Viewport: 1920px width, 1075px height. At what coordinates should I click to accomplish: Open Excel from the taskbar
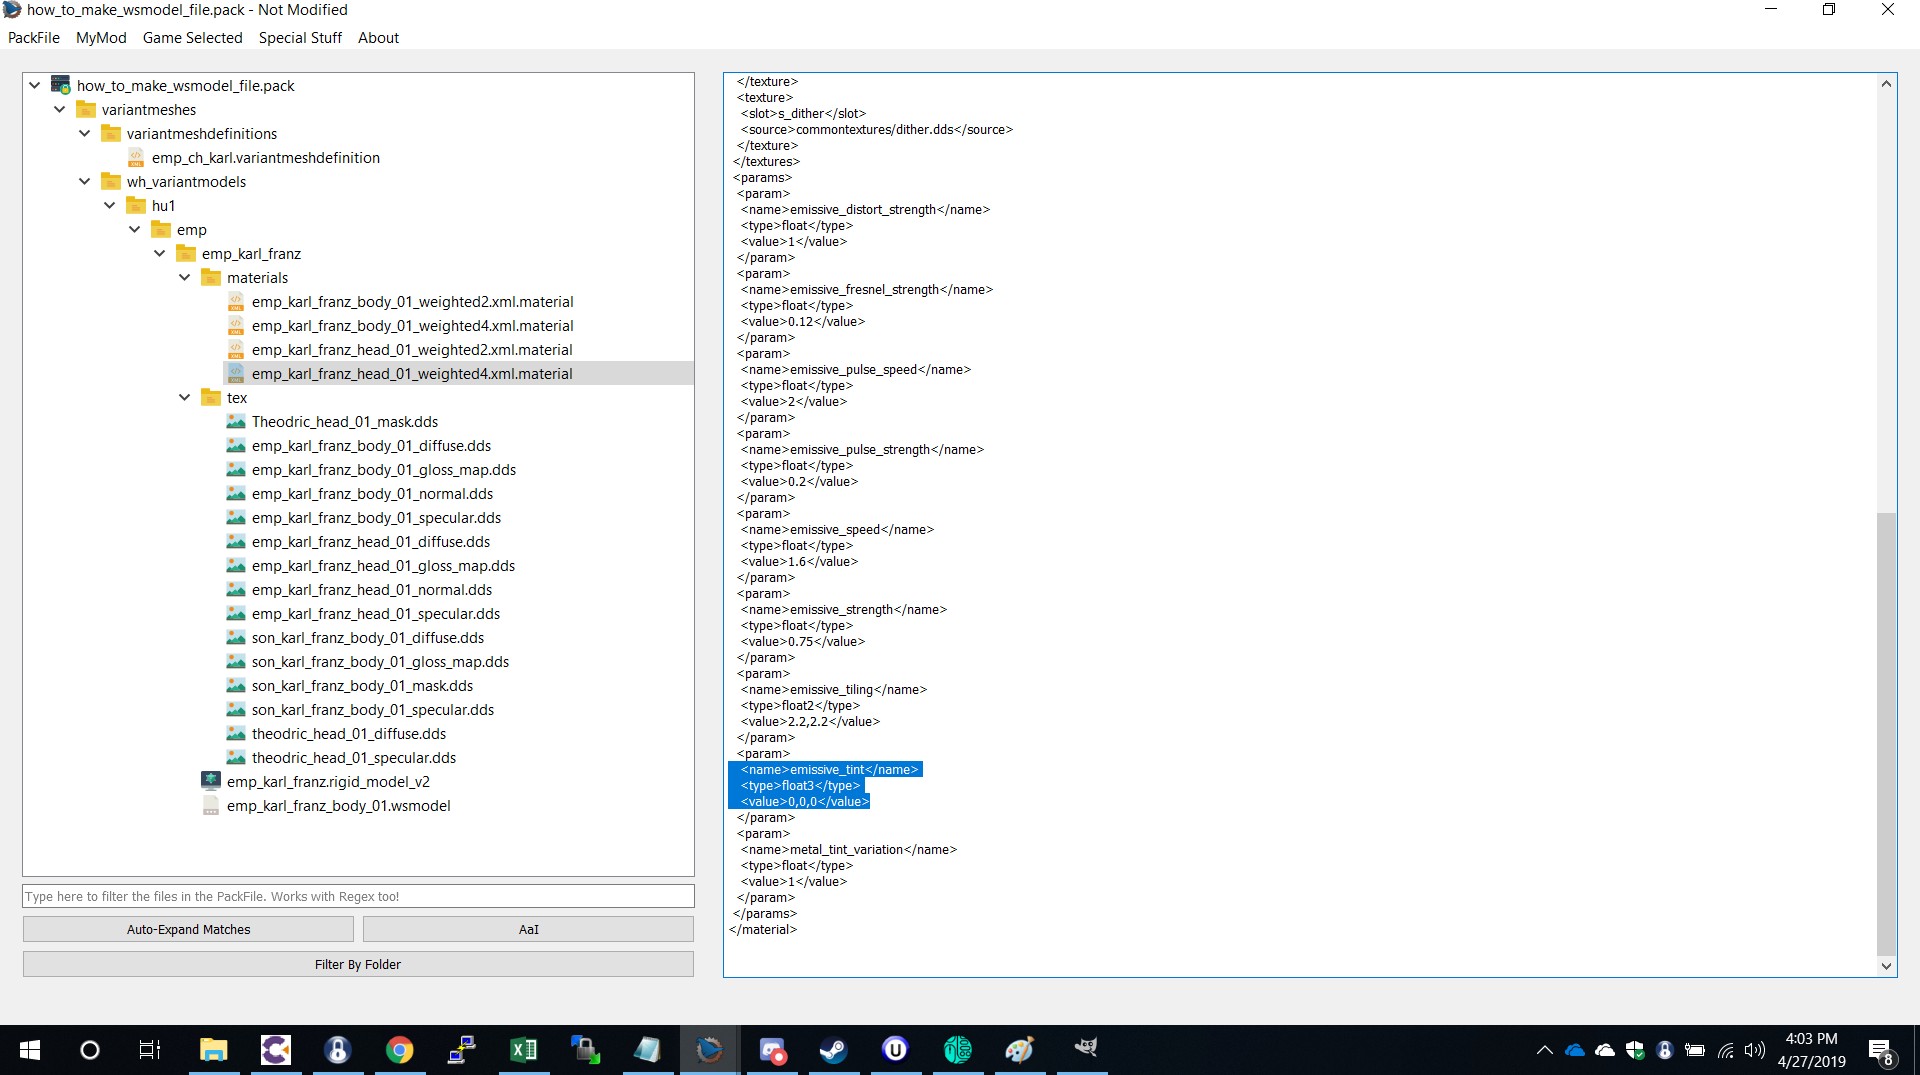(523, 1049)
